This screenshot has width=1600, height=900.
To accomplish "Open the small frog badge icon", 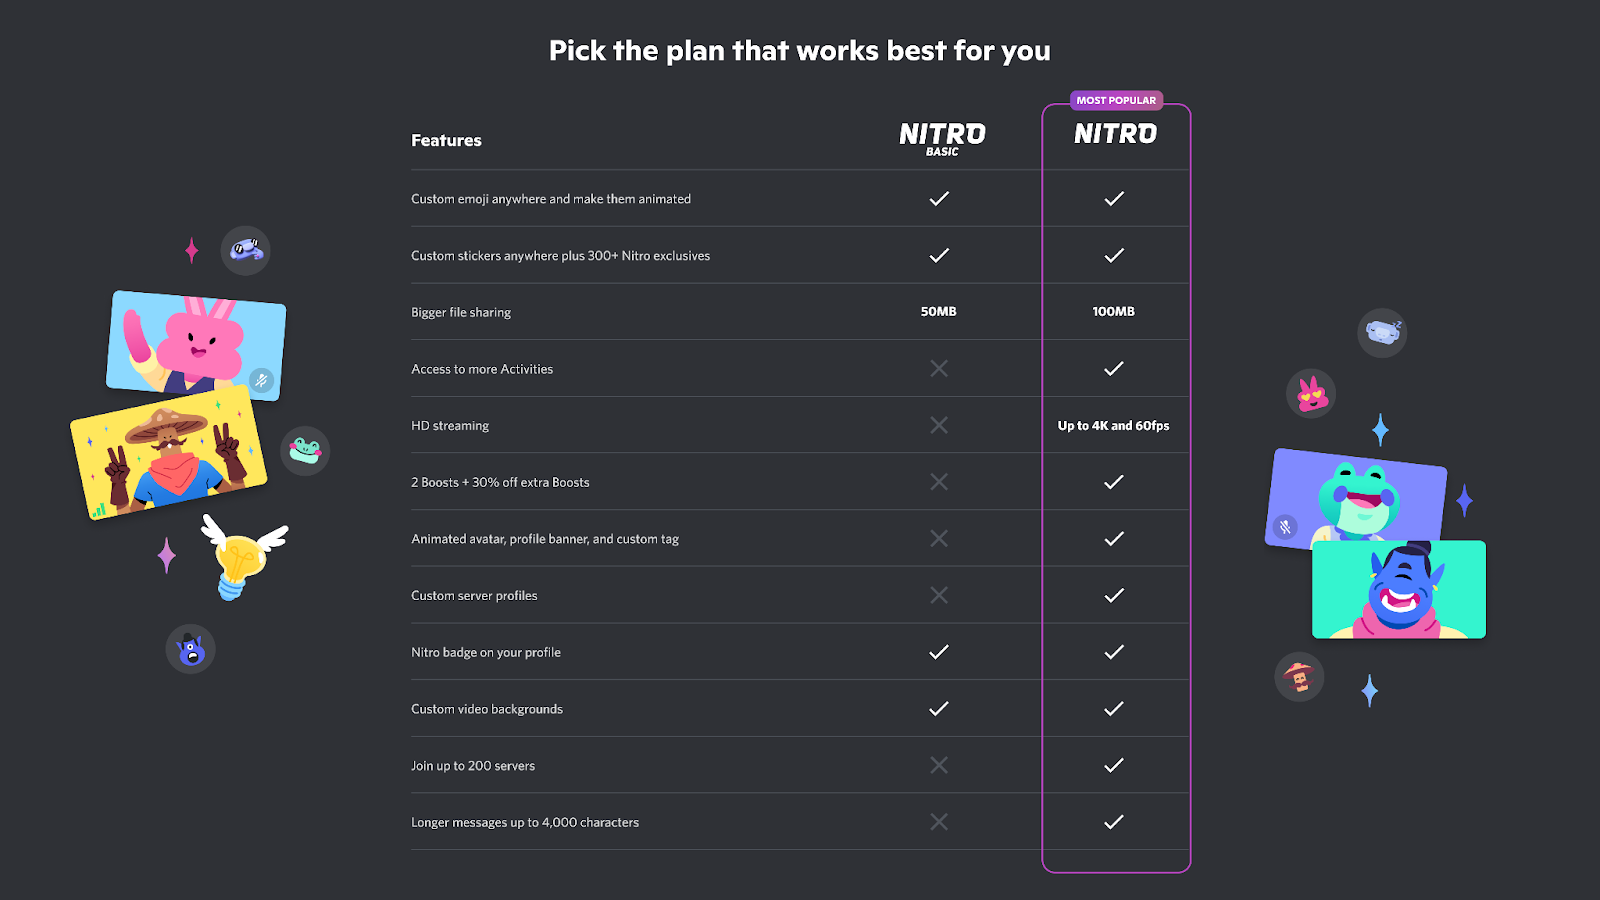I will [305, 452].
